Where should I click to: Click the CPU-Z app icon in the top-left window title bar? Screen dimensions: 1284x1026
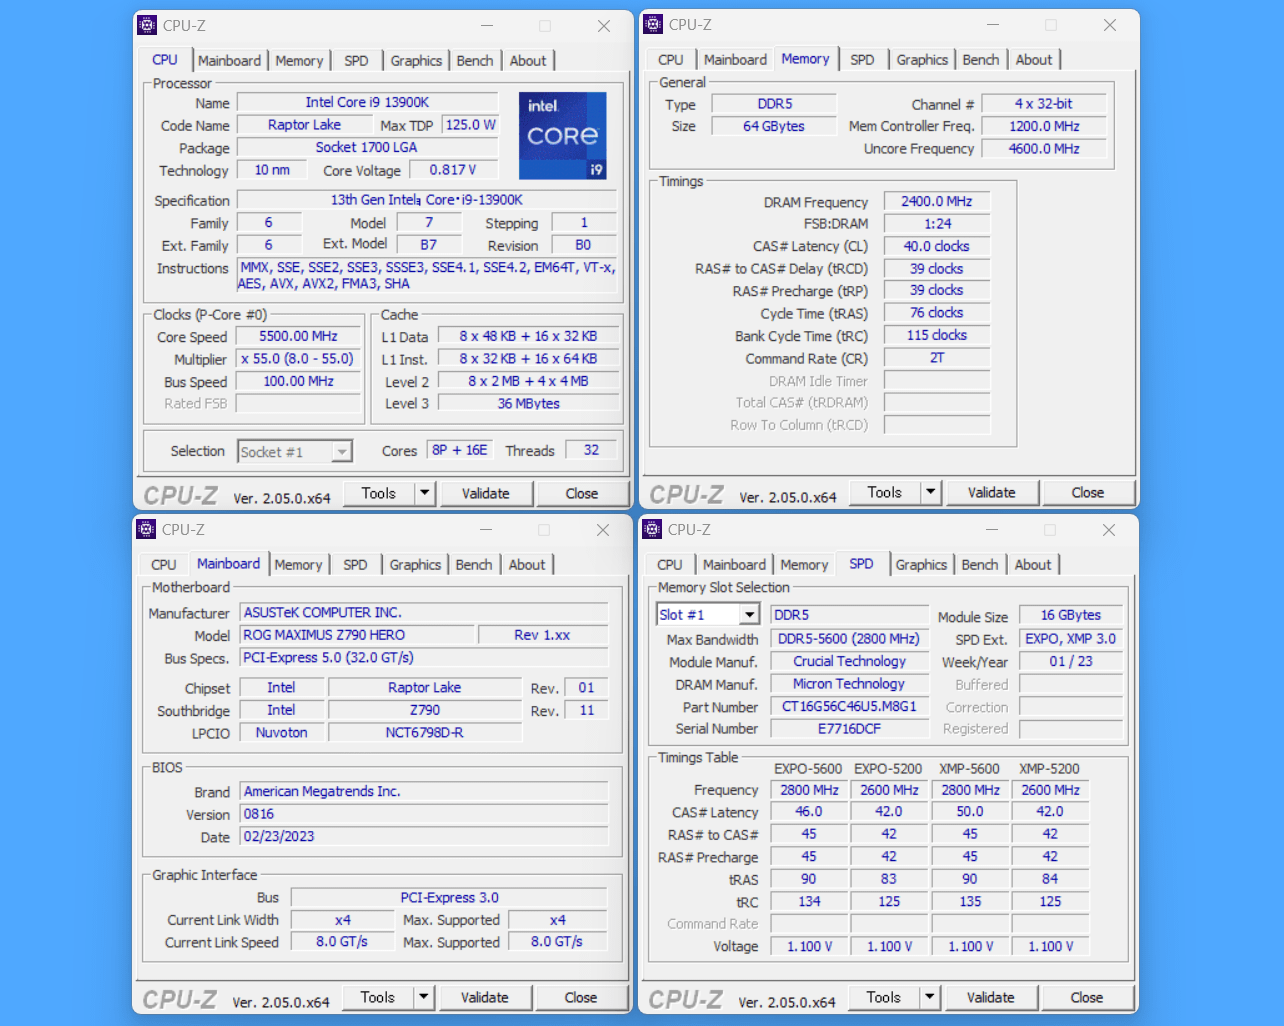click(x=147, y=26)
